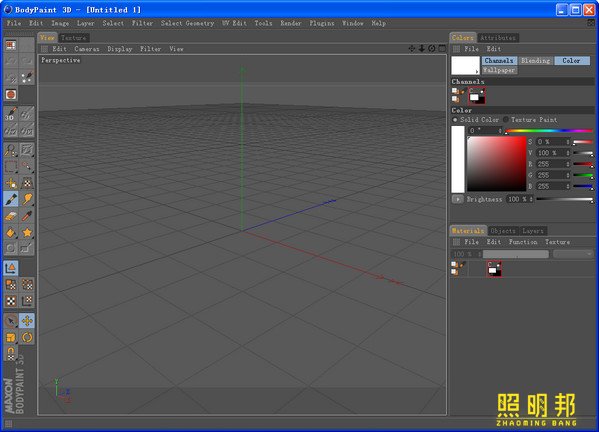The image size is (599, 432).
Task: Select the Fill bucket tool
Action: [11, 233]
